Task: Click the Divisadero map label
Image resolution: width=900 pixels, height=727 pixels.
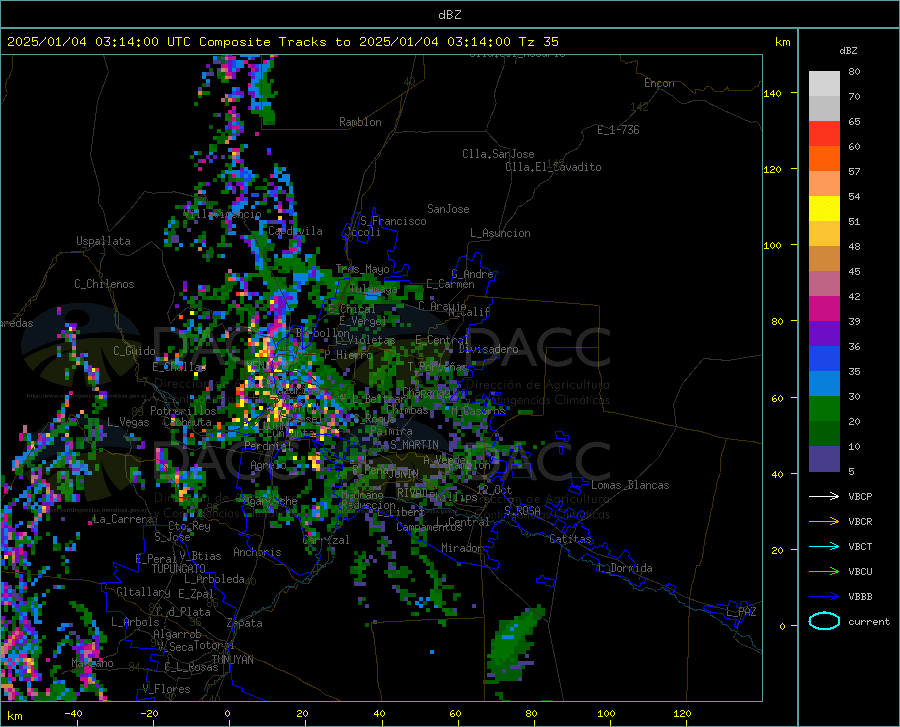Action: (x=488, y=349)
